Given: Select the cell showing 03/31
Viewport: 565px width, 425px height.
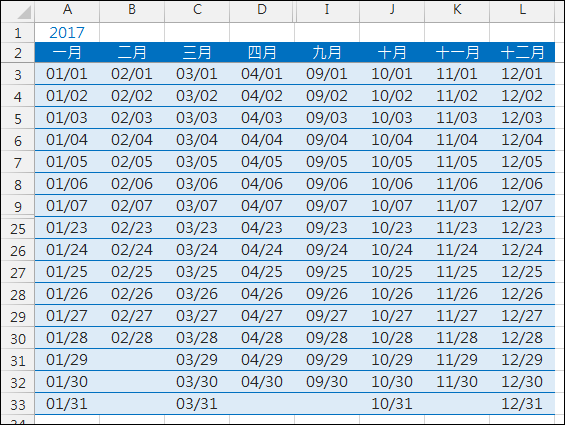Looking at the screenshot, I should tap(197, 404).
